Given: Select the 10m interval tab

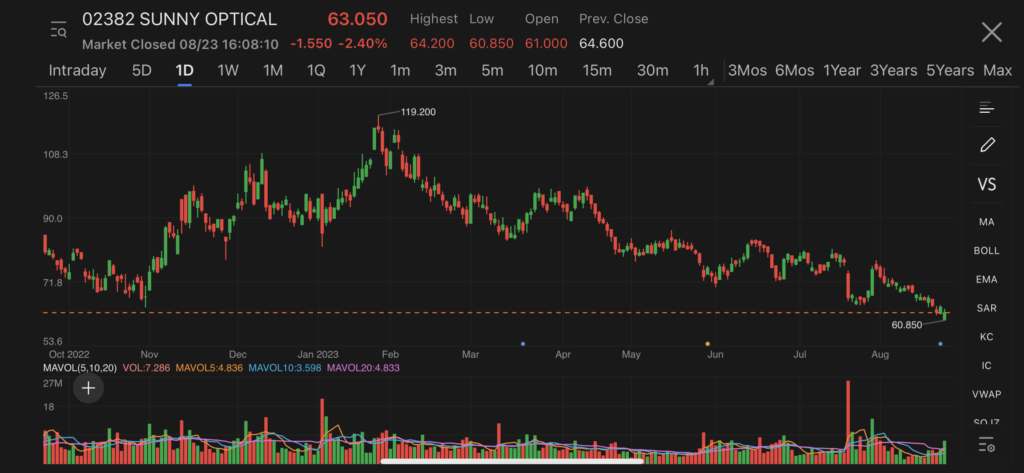Looking at the screenshot, I should pyautogui.click(x=543, y=71).
